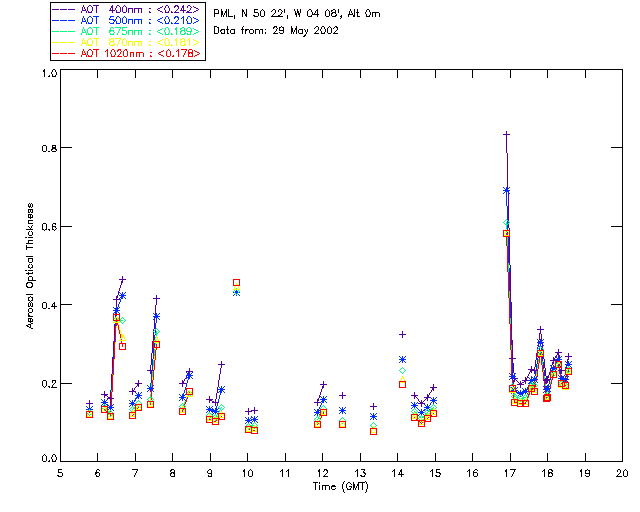This screenshot has height=512, width=640.
Task: Click the 'Time (GMT)' x-axis title
Action: click(342, 487)
